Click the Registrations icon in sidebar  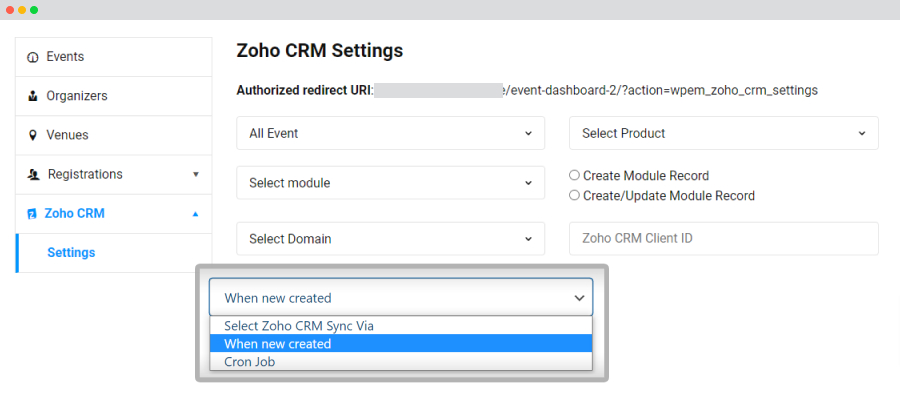33,174
